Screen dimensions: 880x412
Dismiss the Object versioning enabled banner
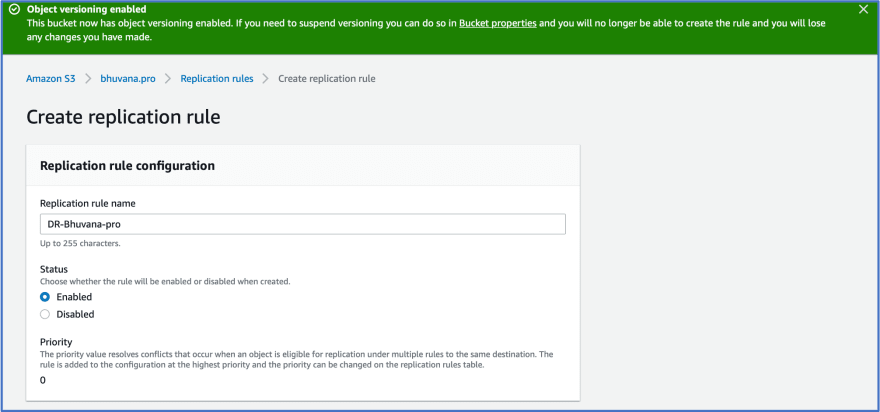(863, 9)
